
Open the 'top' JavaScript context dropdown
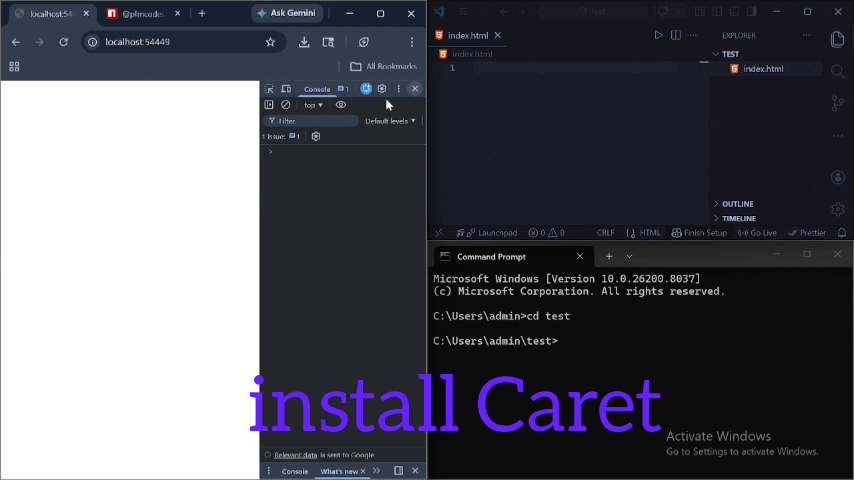click(313, 105)
